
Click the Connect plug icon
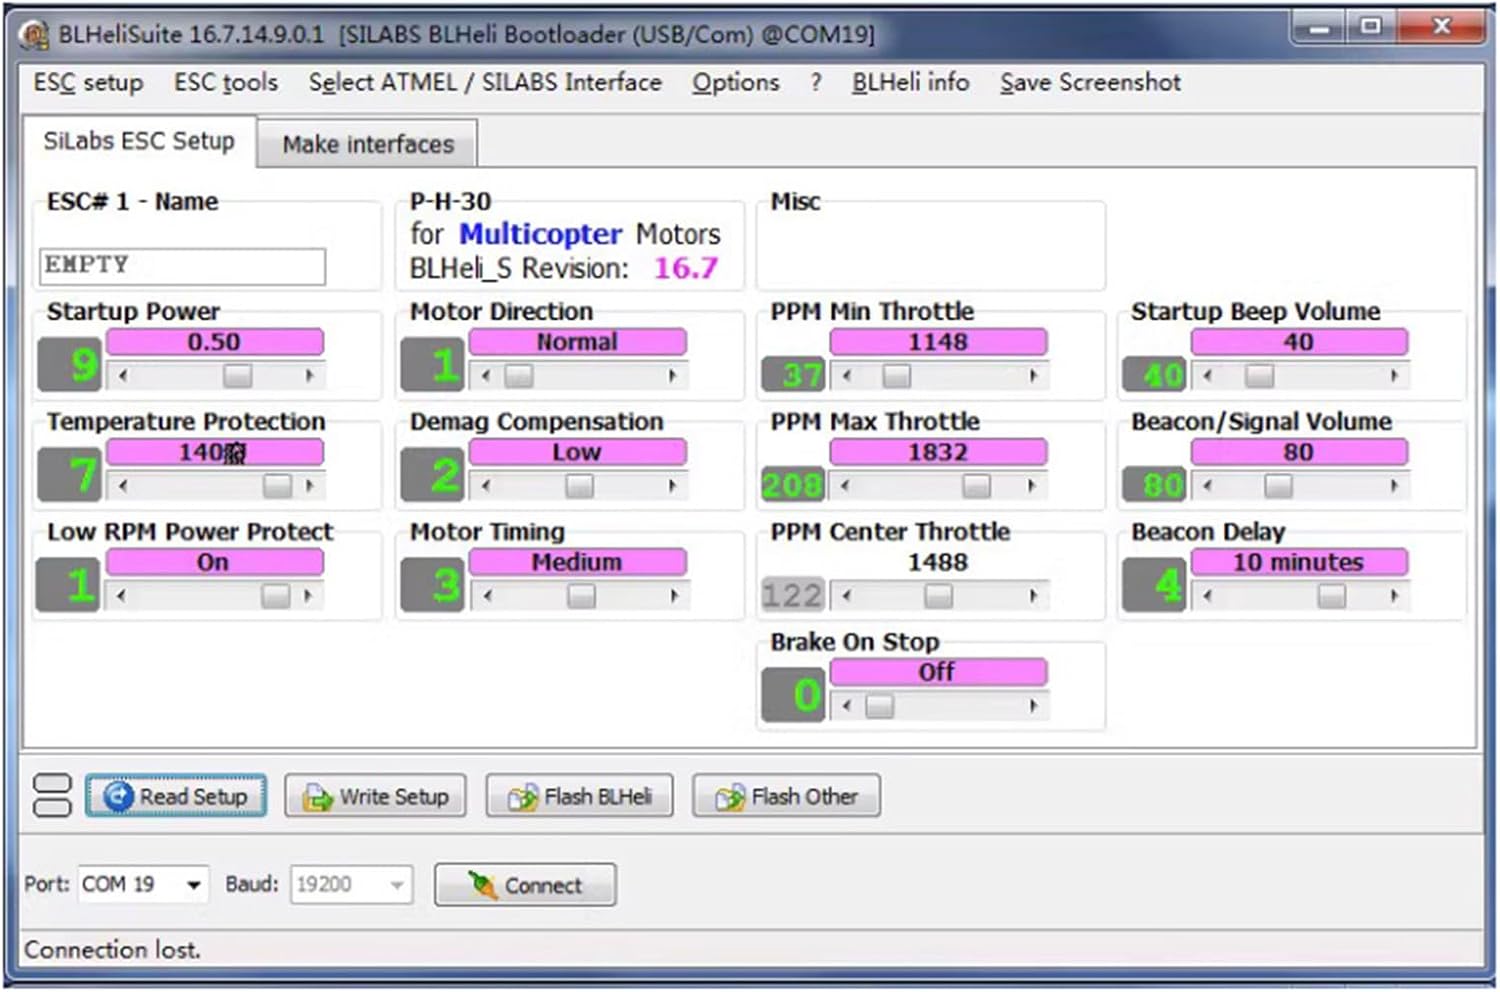tap(482, 885)
